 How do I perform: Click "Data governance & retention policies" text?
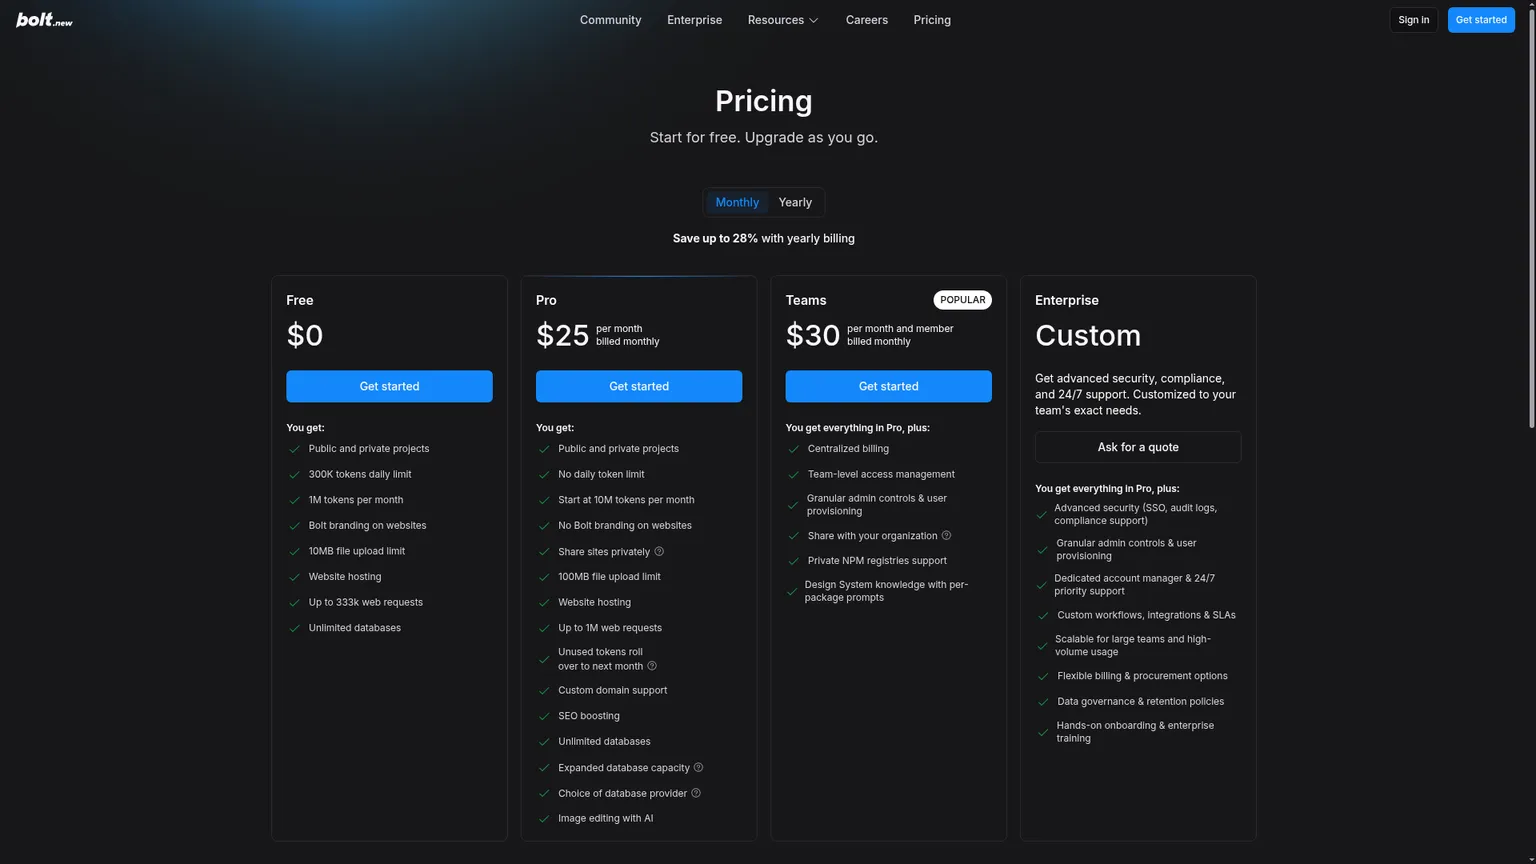point(1140,701)
